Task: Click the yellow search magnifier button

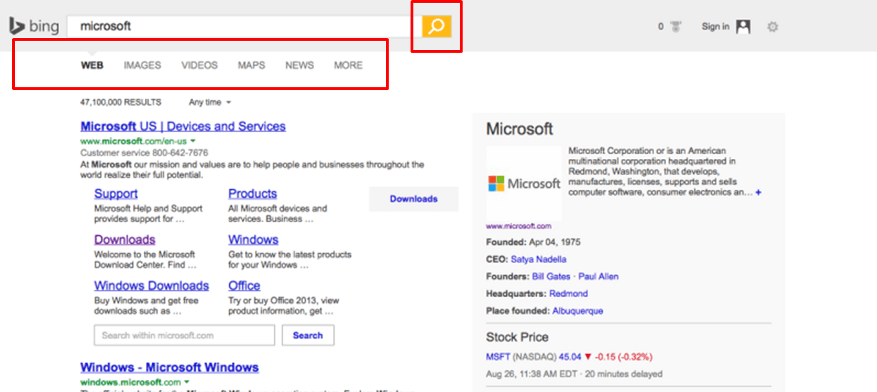Action: [x=436, y=26]
